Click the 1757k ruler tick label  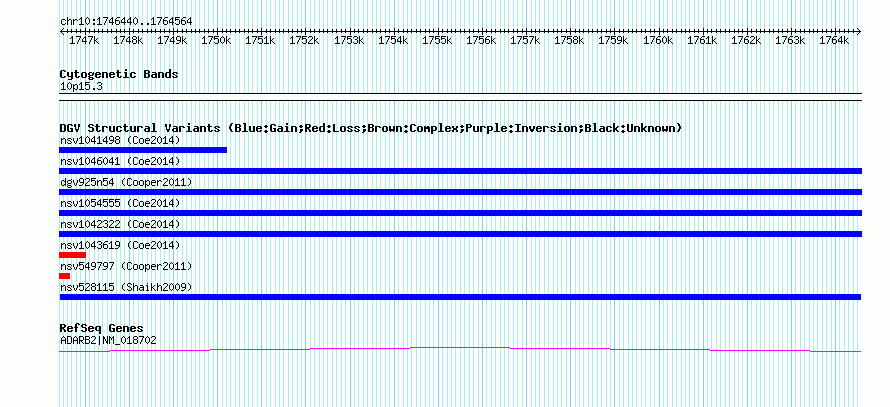[x=526, y=40]
